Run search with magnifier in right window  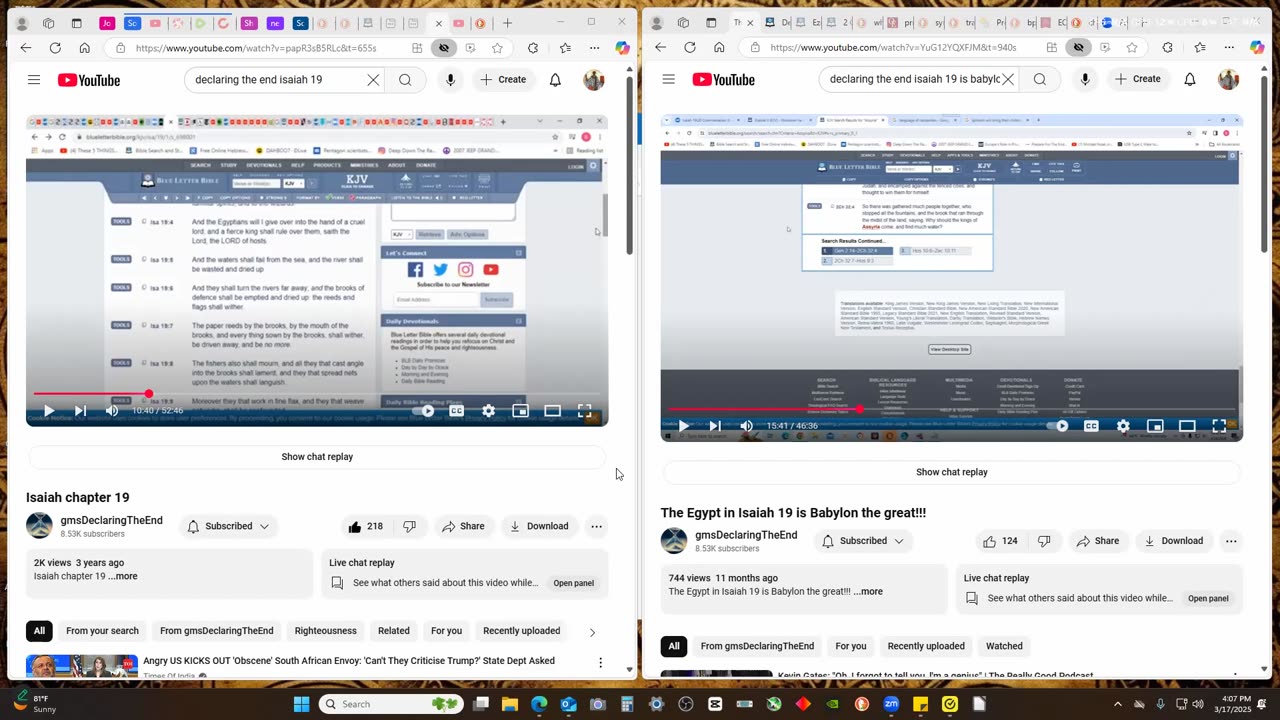1040,79
